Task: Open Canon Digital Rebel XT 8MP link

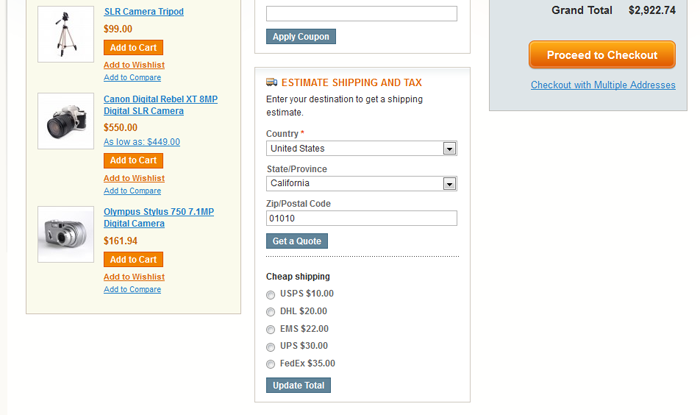Action: [x=161, y=105]
